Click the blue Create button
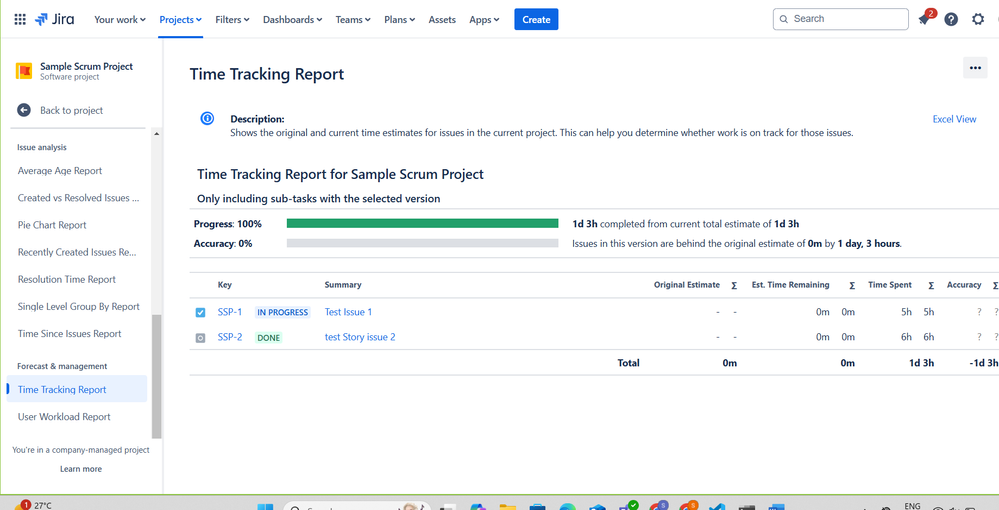Image resolution: width=999 pixels, height=510 pixels. click(x=536, y=19)
